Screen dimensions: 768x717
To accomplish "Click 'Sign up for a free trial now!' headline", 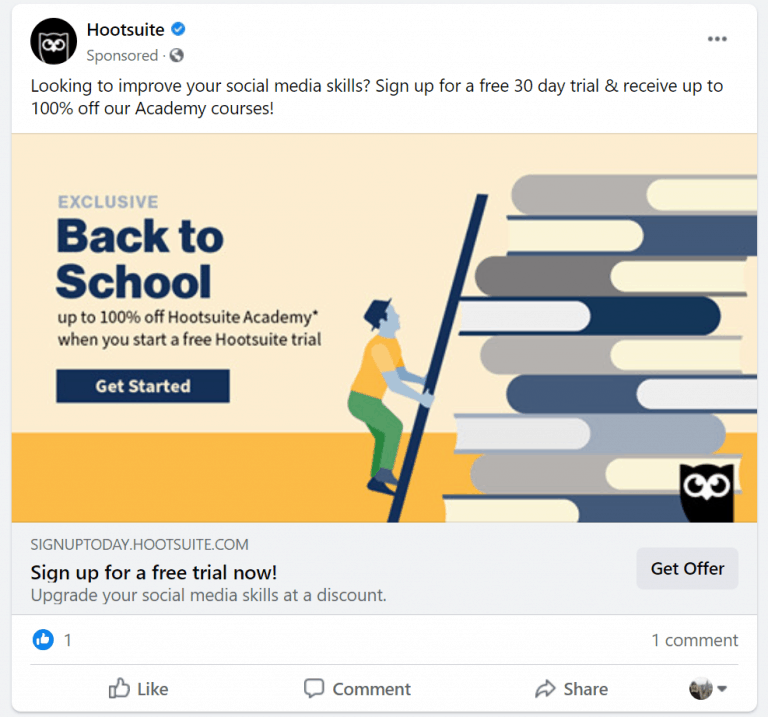I will [x=154, y=573].
